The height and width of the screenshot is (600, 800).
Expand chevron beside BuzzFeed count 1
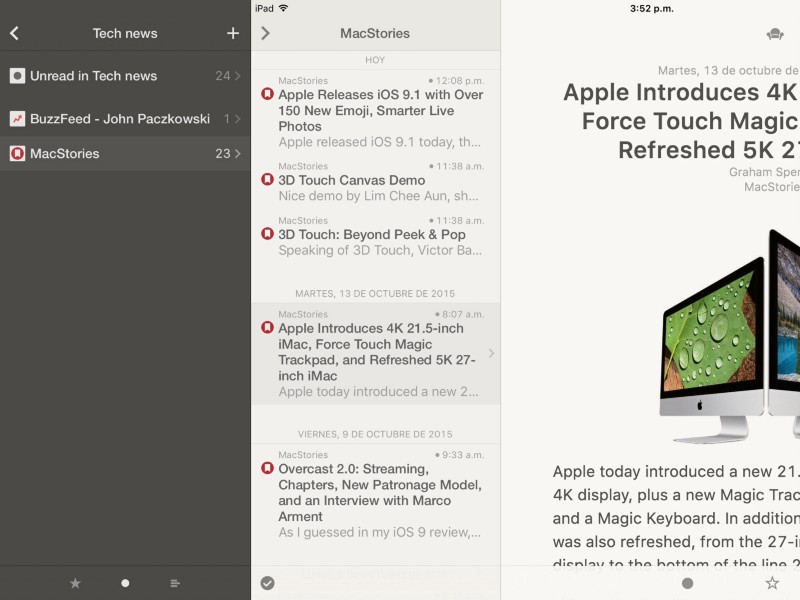[238, 119]
